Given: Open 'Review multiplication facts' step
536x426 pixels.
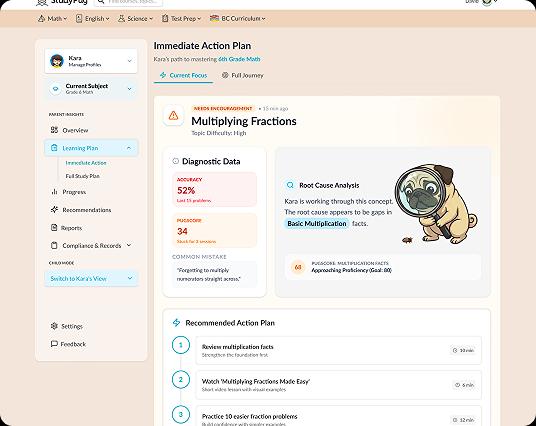Looking at the screenshot, I should click(338, 350).
